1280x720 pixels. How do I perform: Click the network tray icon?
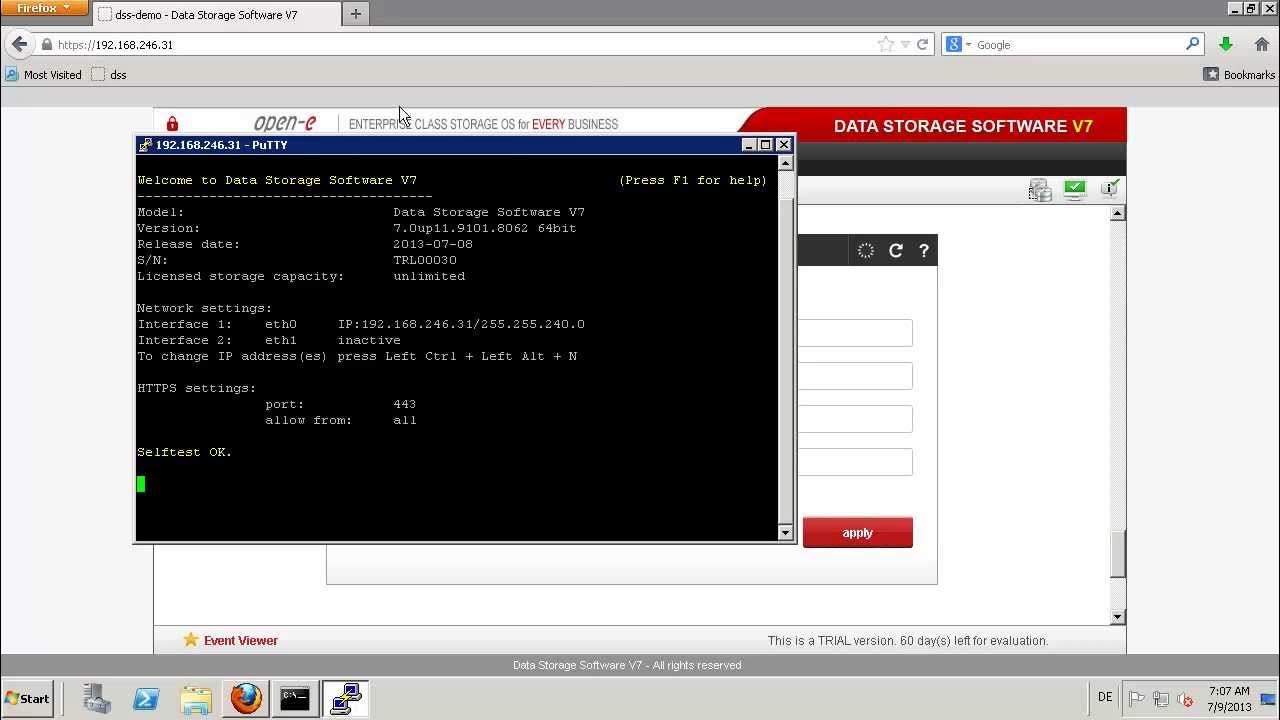click(x=1161, y=699)
